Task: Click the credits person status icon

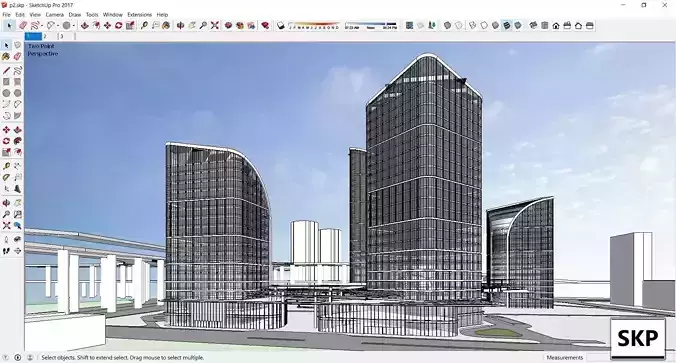Action: pyautogui.click(x=30, y=357)
